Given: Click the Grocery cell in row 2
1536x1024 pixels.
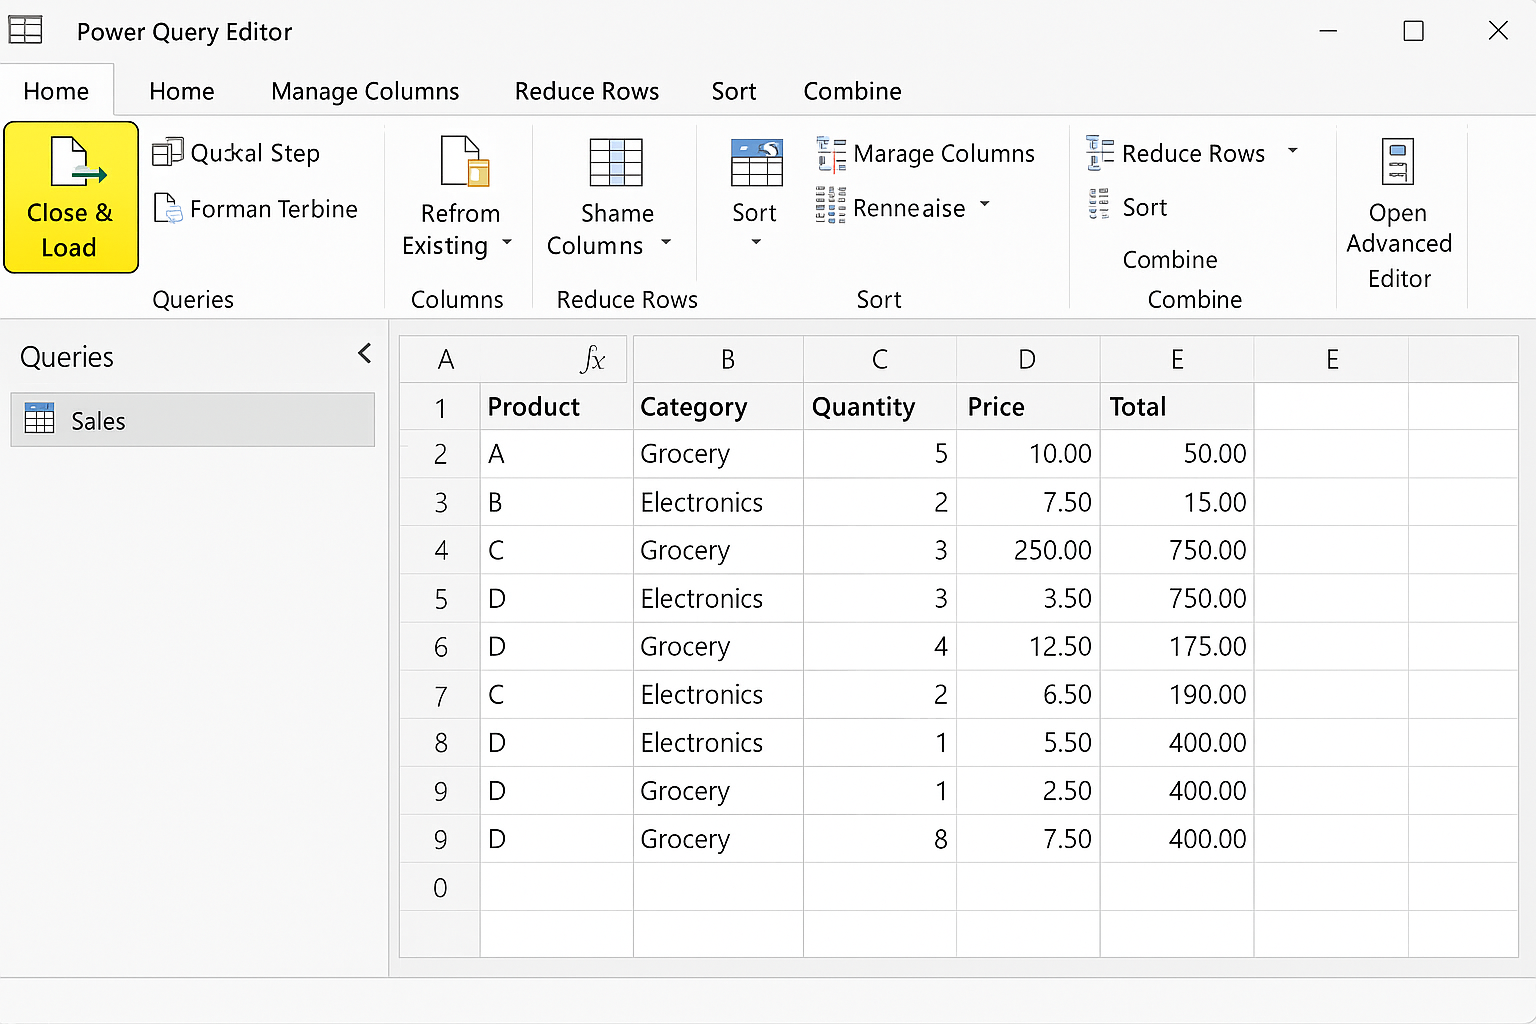Looking at the screenshot, I should point(718,454).
